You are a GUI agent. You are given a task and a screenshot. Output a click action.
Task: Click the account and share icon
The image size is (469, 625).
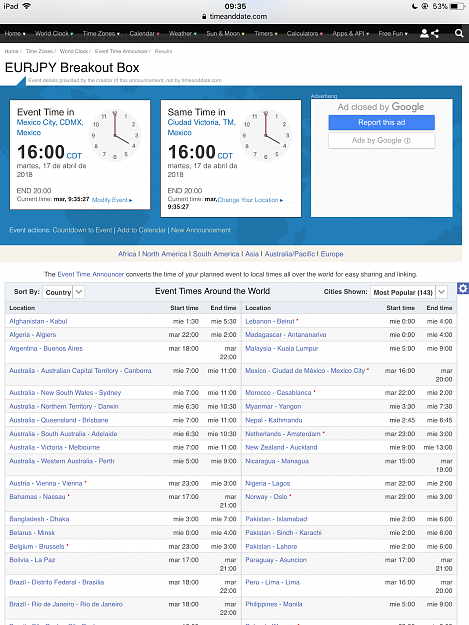click(430, 33)
